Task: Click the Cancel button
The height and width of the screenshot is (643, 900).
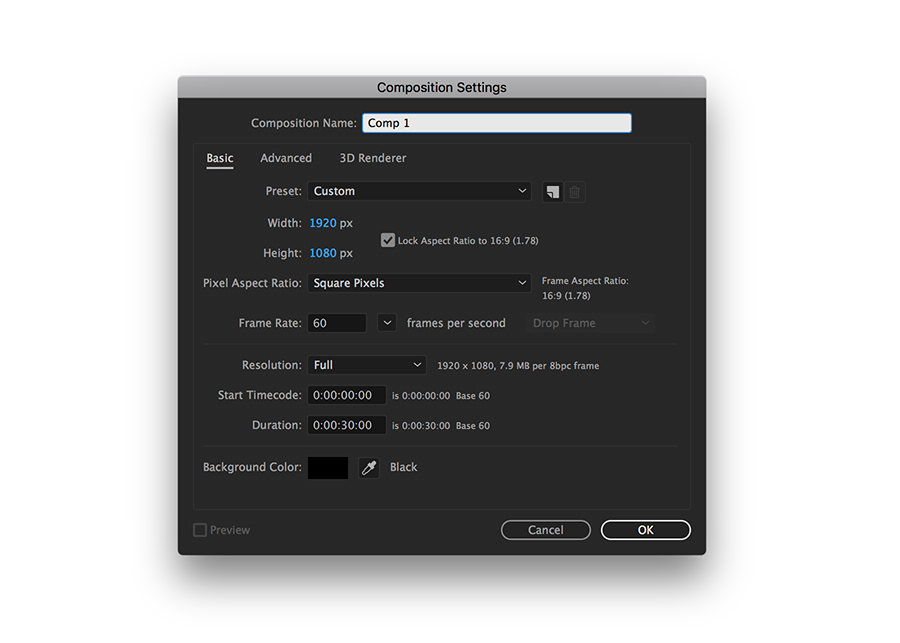Action: pyautogui.click(x=546, y=530)
